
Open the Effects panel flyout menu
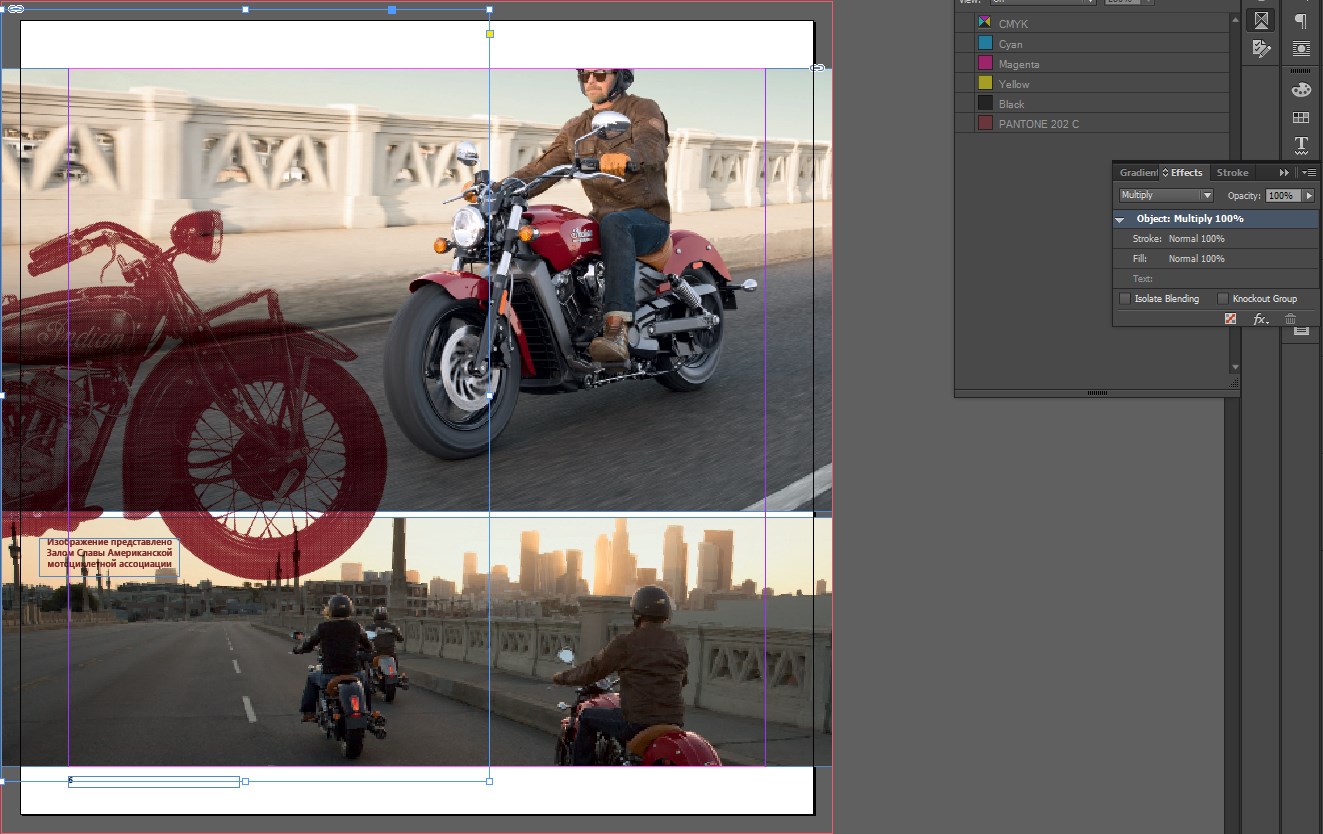point(1308,173)
